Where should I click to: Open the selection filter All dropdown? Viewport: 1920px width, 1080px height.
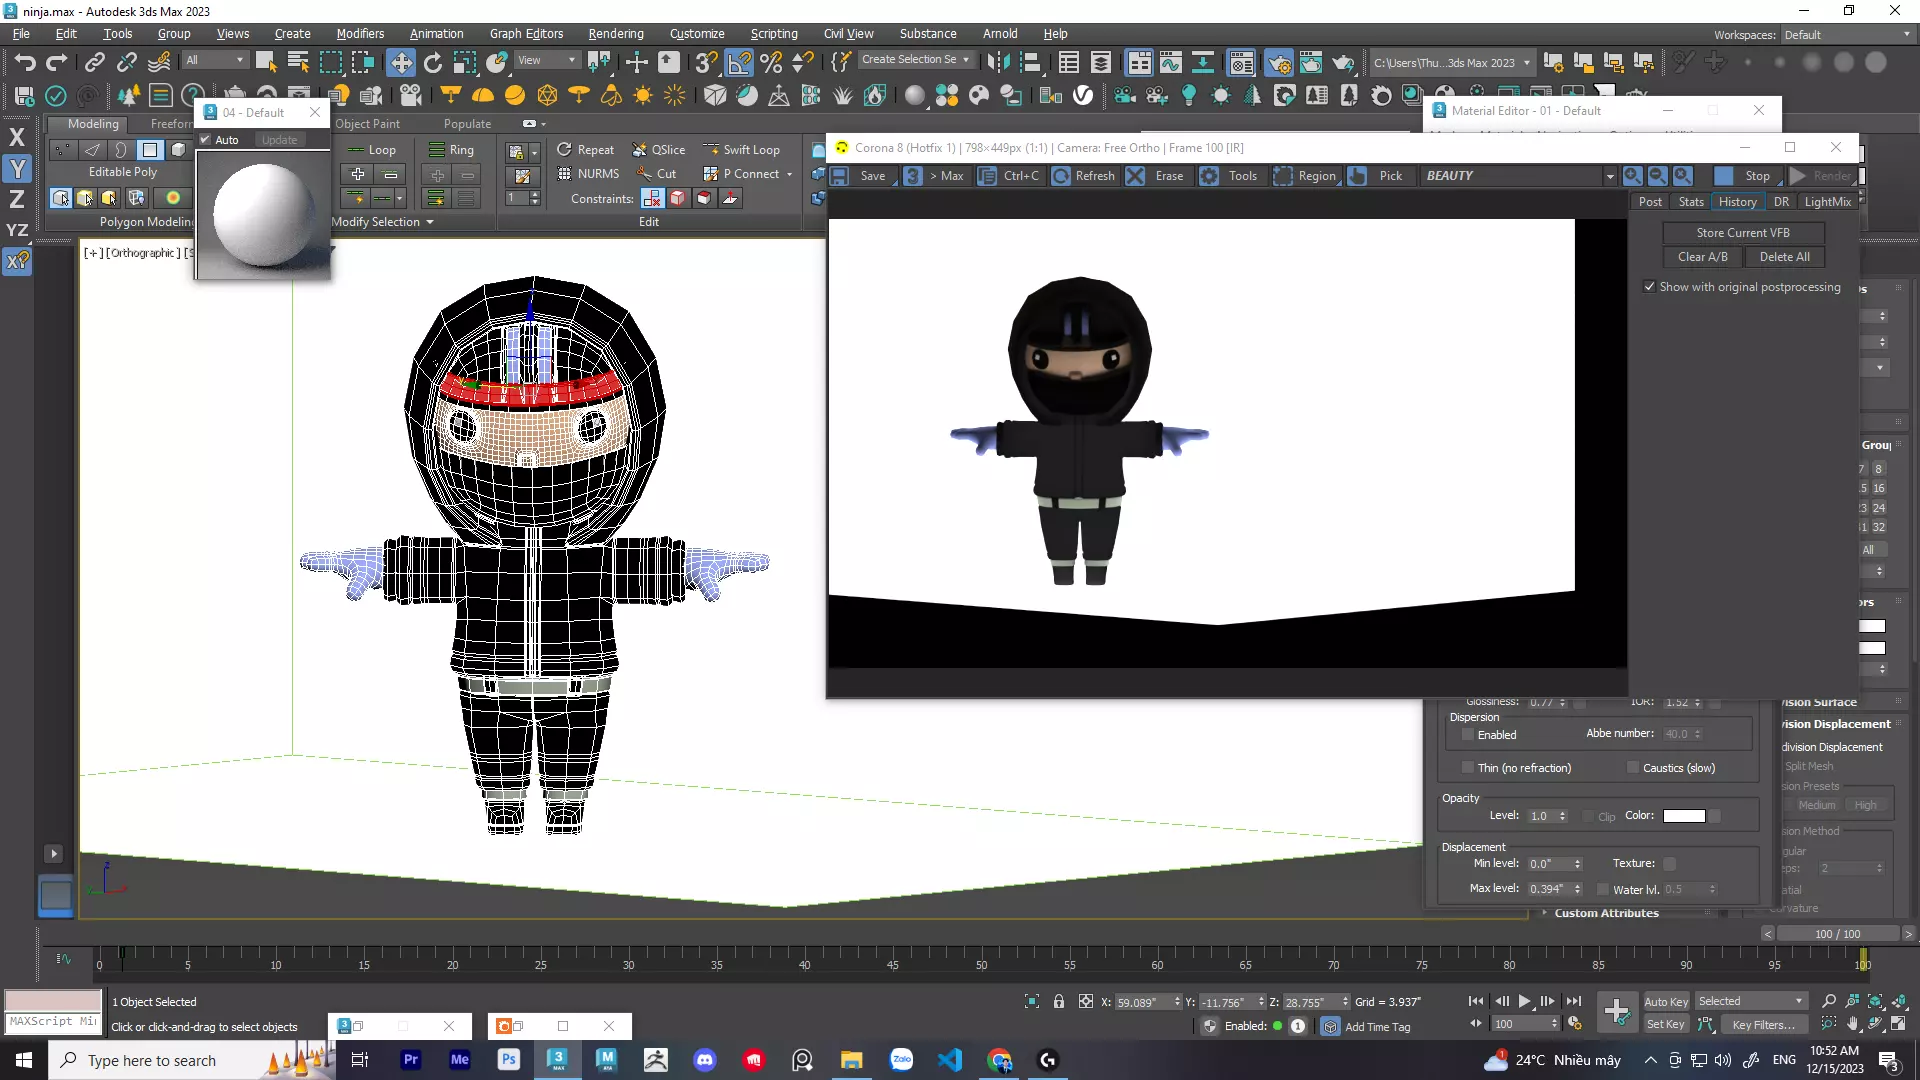coord(215,61)
